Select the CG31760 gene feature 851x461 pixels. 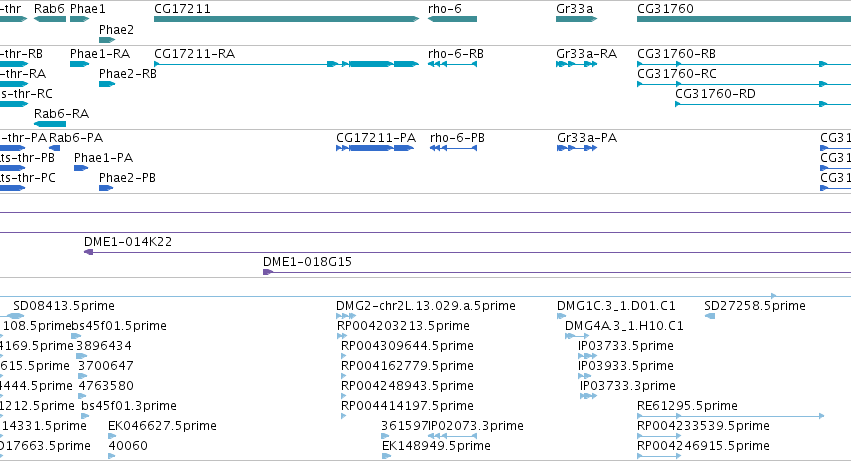[x=744, y=19]
